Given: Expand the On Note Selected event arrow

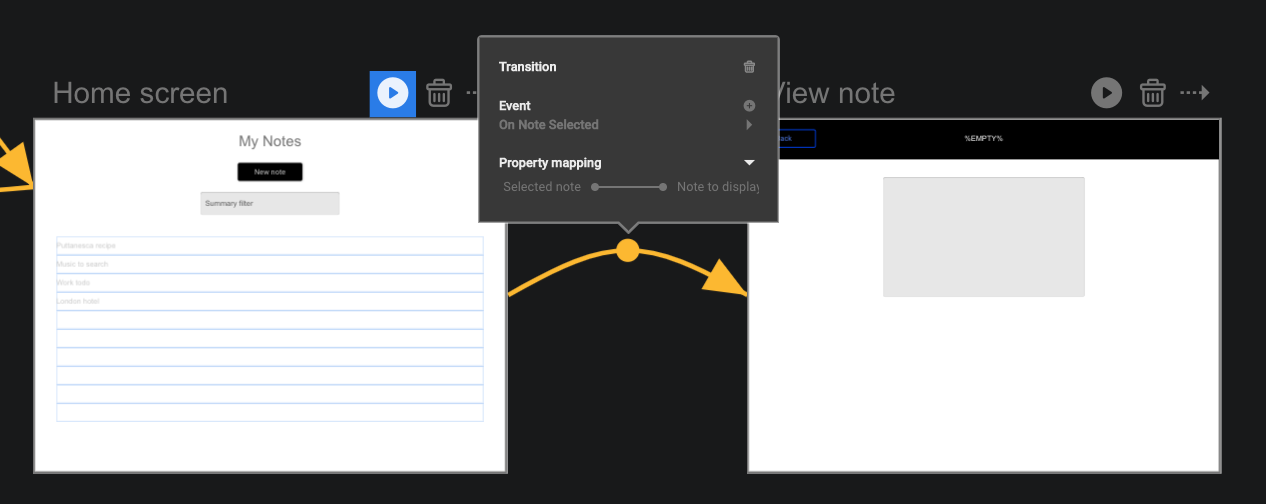Looking at the screenshot, I should pos(749,125).
